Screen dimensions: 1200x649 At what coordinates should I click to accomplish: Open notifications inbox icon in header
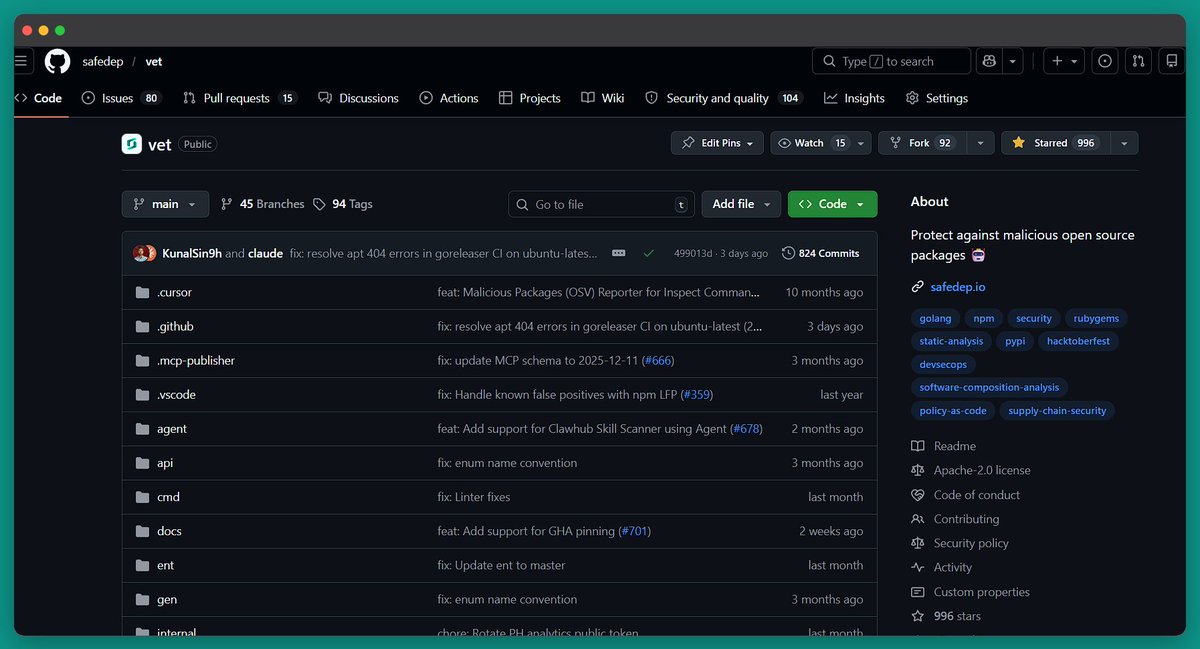click(1172, 61)
